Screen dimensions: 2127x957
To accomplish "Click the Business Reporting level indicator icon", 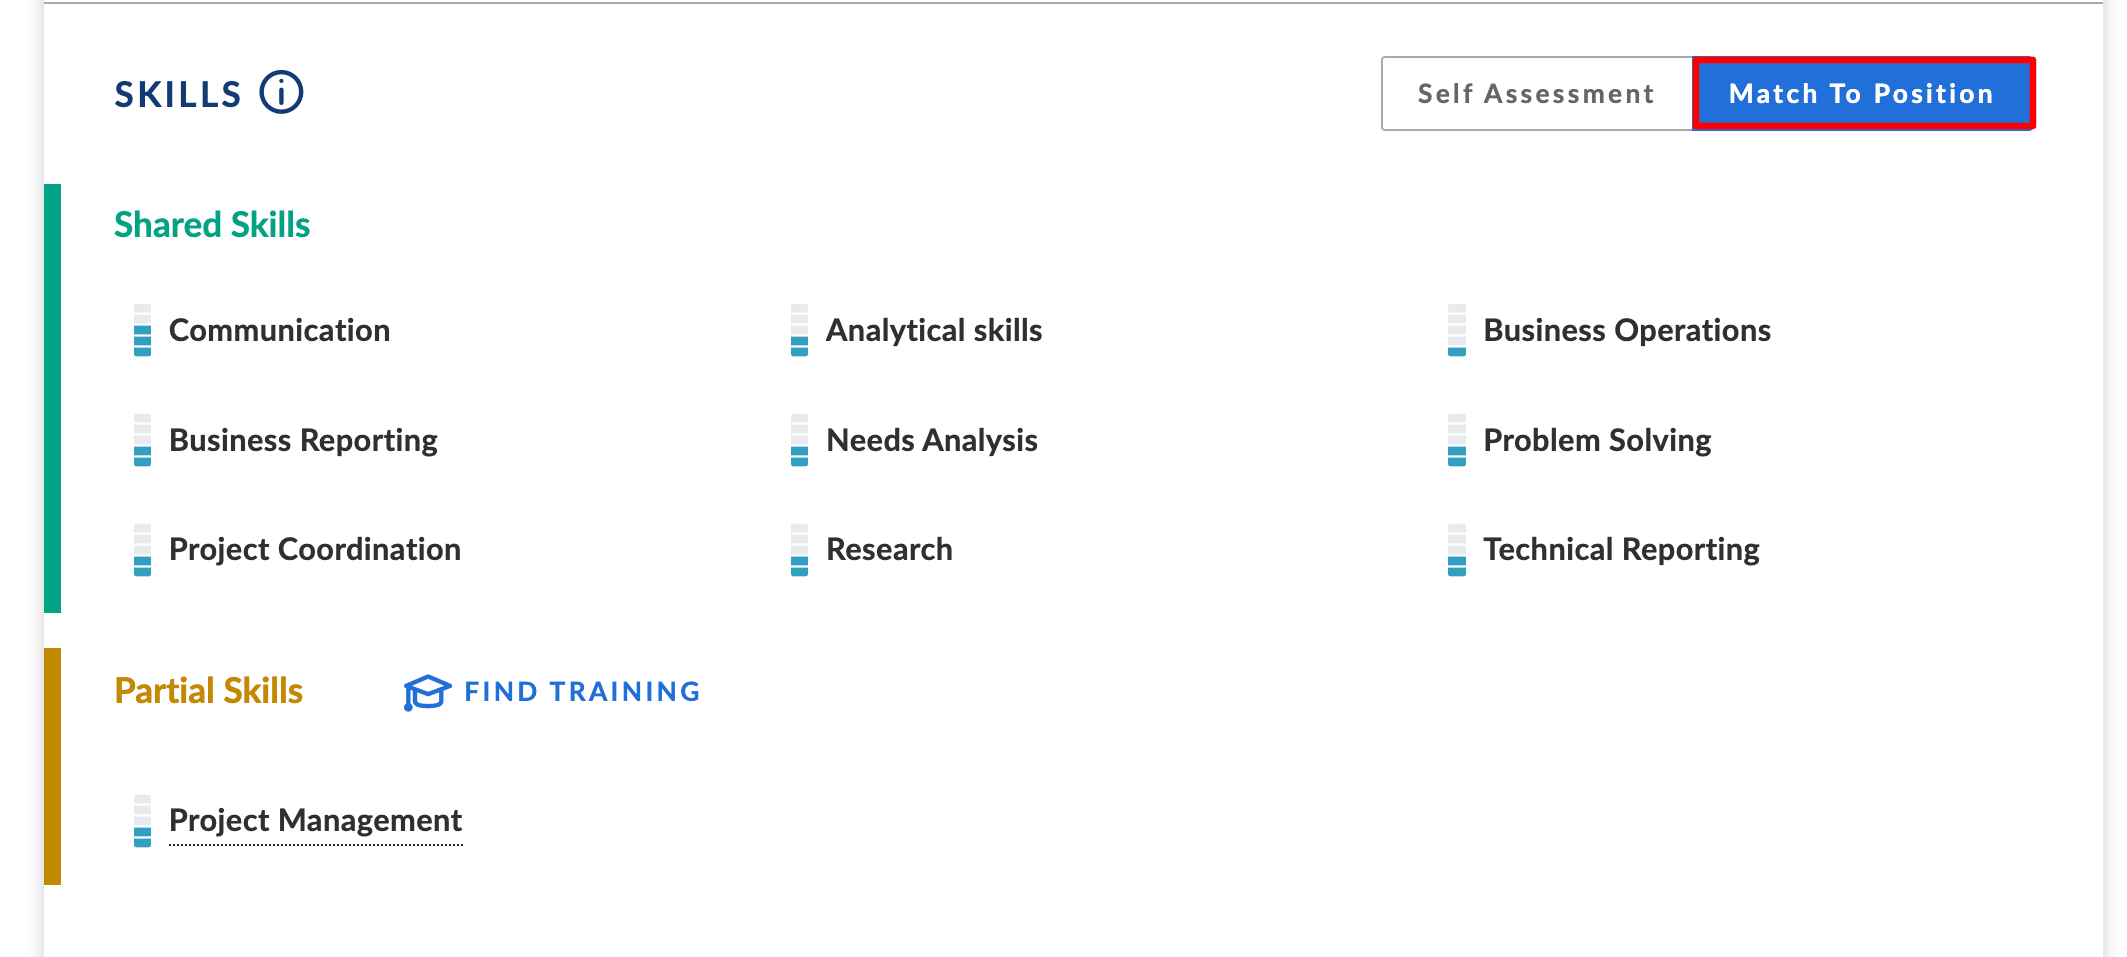I will point(142,440).
